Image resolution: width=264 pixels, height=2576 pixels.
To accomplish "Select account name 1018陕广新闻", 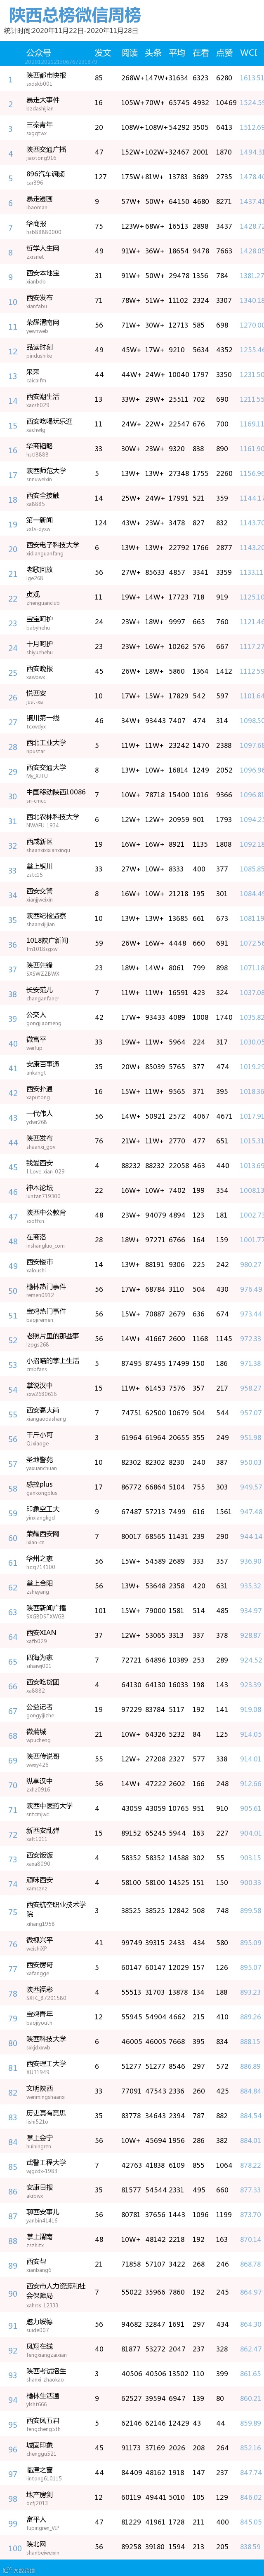I will 47,941.
